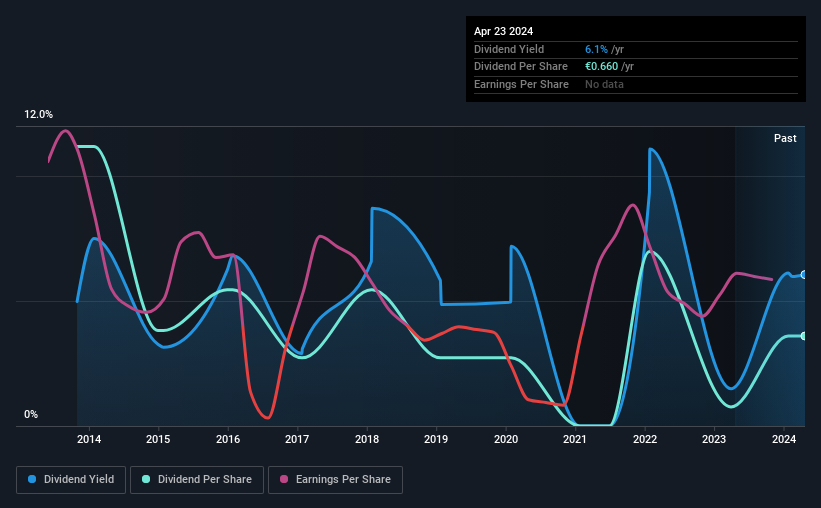Viewport: 821px width, 508px height.
Task: Toggle the Earnings Per Share legend button
Action: click(x=335, y=480)
